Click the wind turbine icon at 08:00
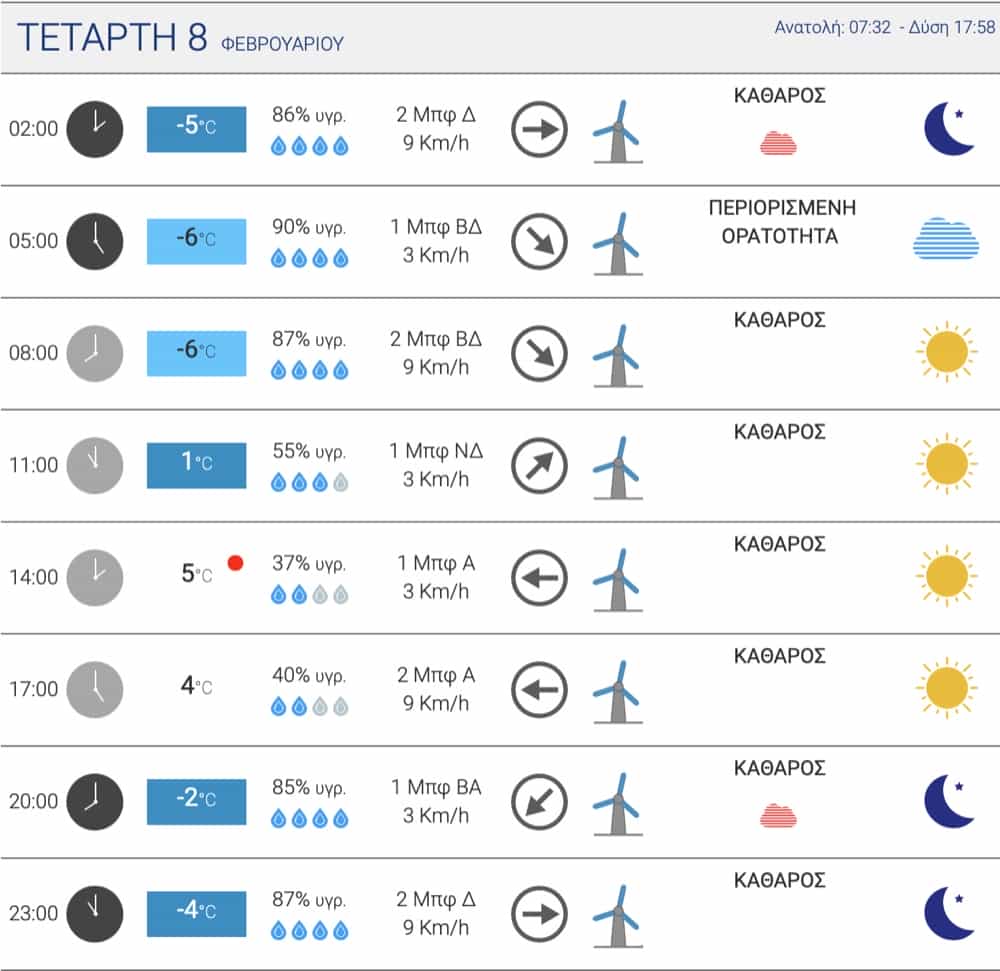The image size is (1000, 971). pyautogui.click(x=617, y=355)
